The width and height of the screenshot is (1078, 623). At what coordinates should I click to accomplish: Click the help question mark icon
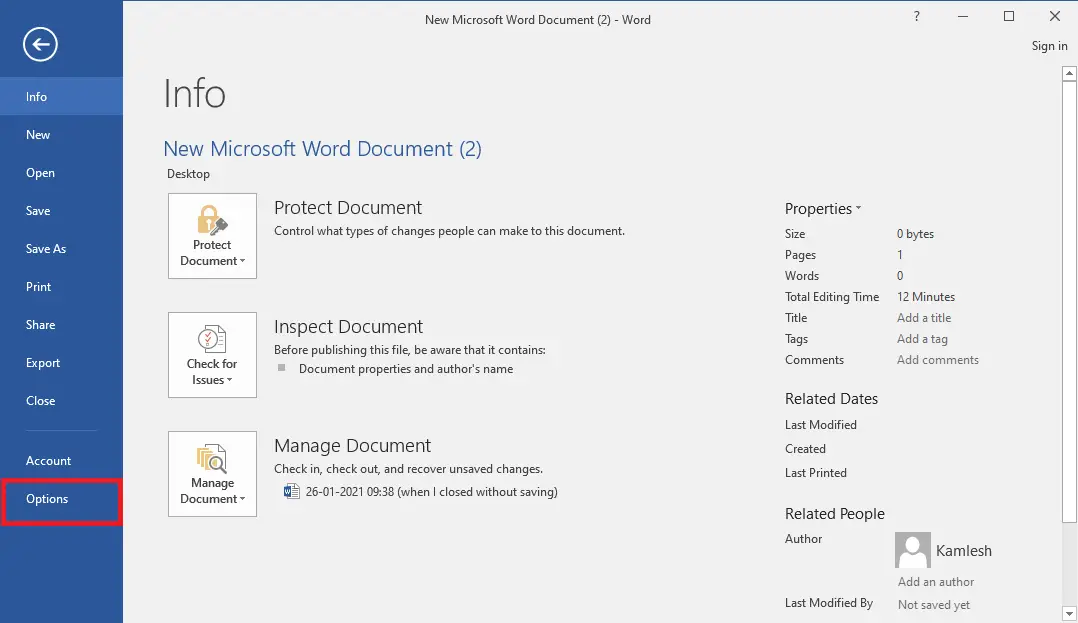916,17
